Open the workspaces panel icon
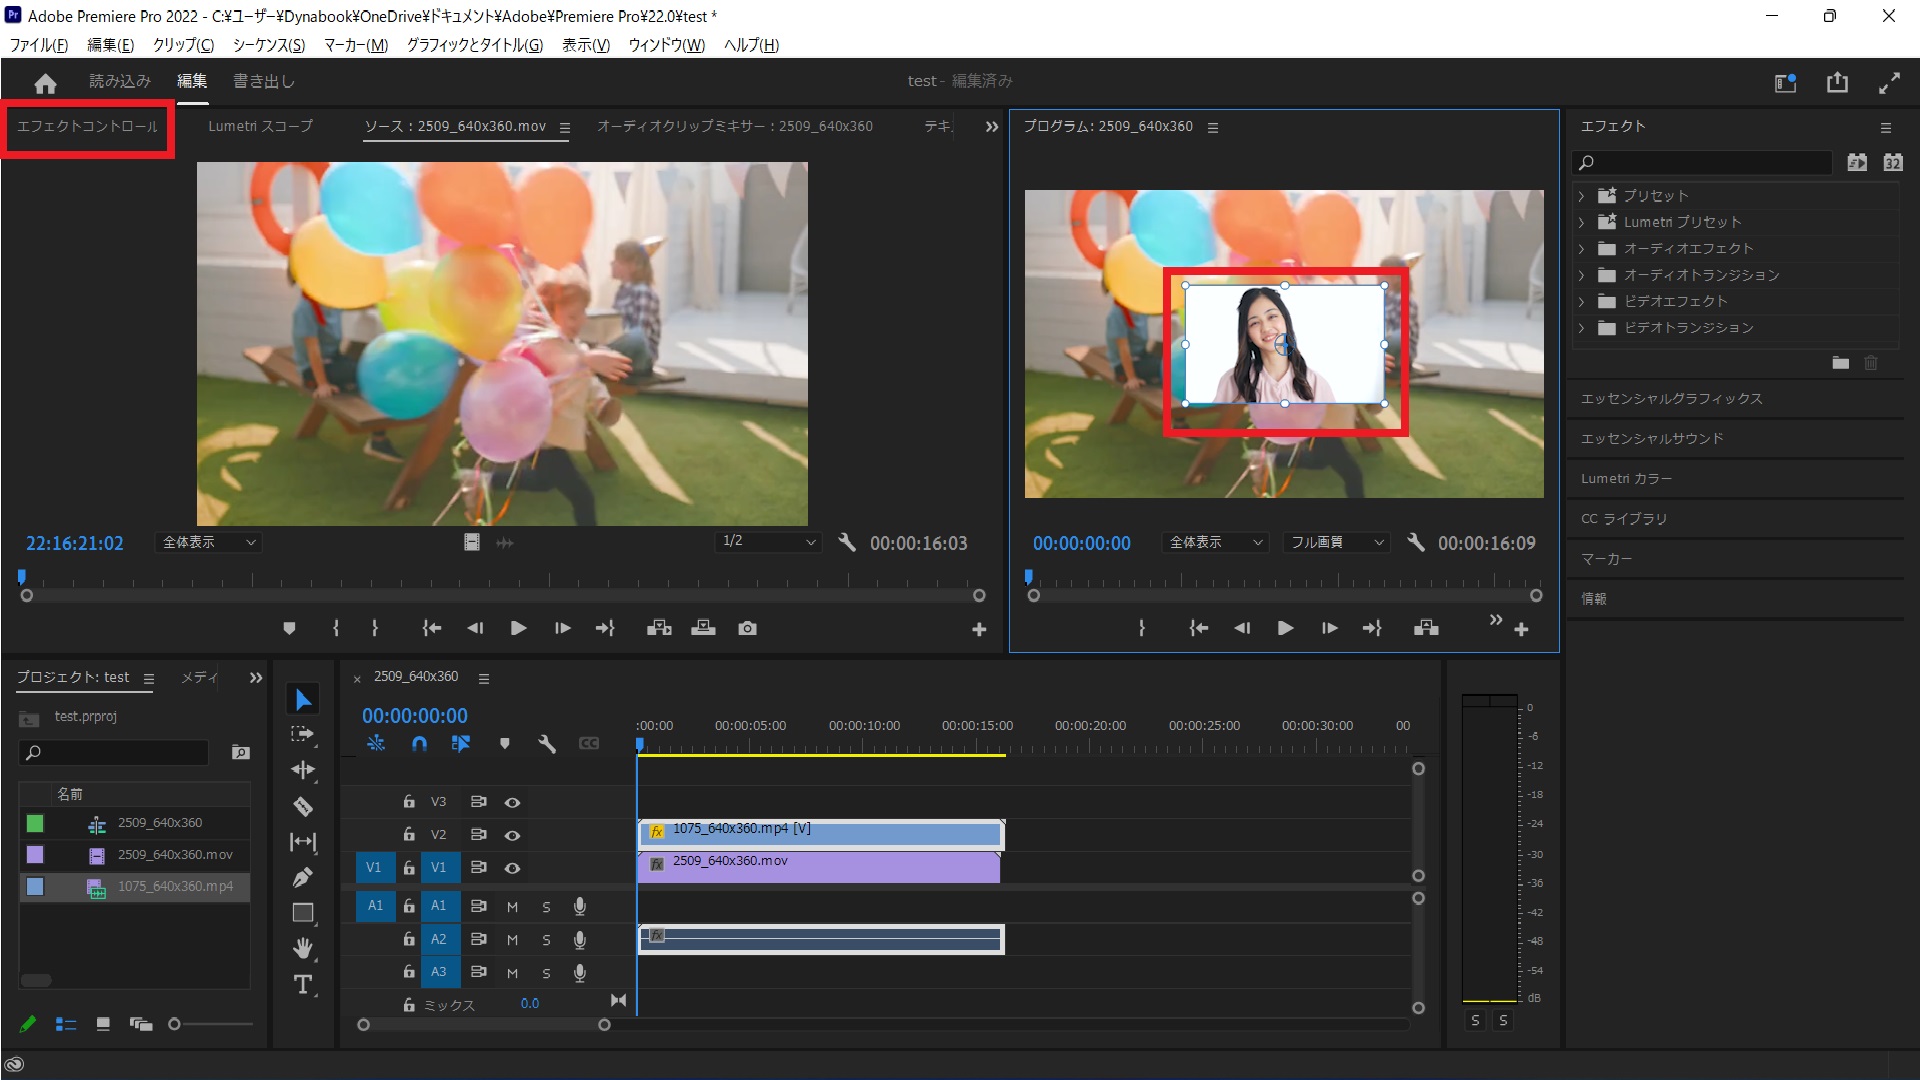The width and height of the screenshot is (1920, 1080). 1786,83
